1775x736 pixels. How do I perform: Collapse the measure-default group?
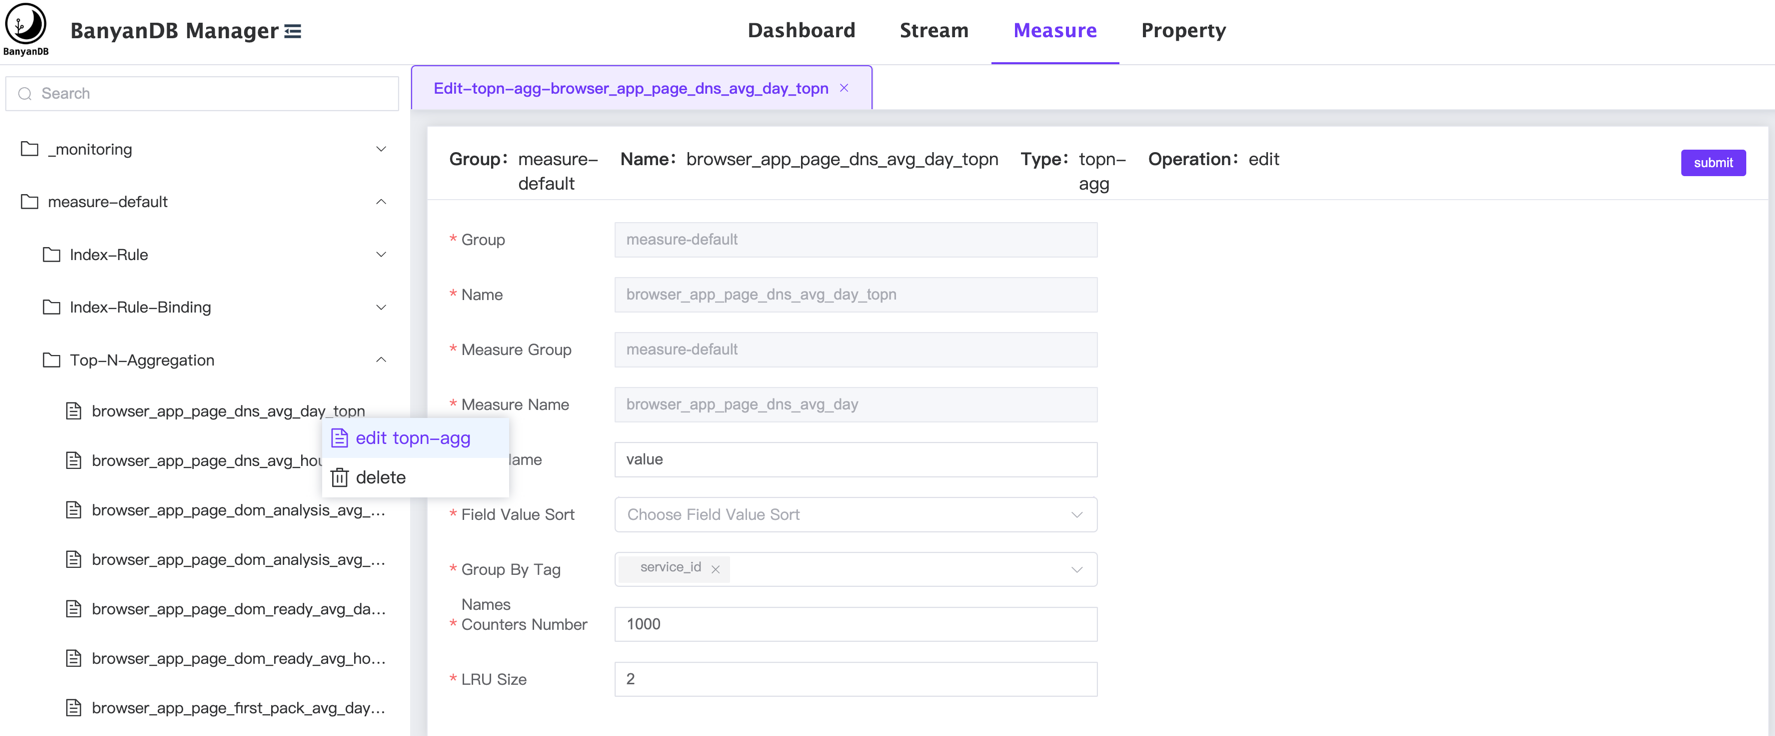tap(381, 202)
